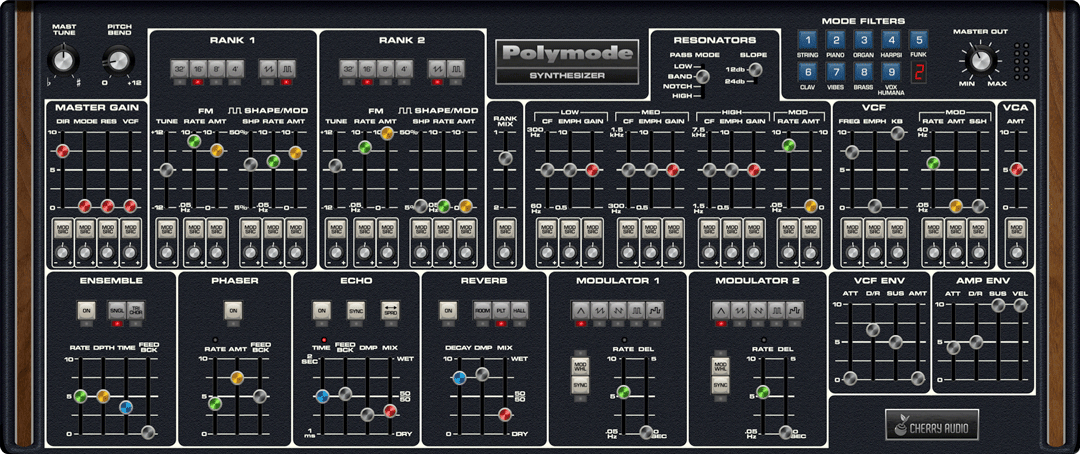Open MOD SRC under LOW resonator CF
This screenshot has height=454, width=1080.
[x=547, y=229]
